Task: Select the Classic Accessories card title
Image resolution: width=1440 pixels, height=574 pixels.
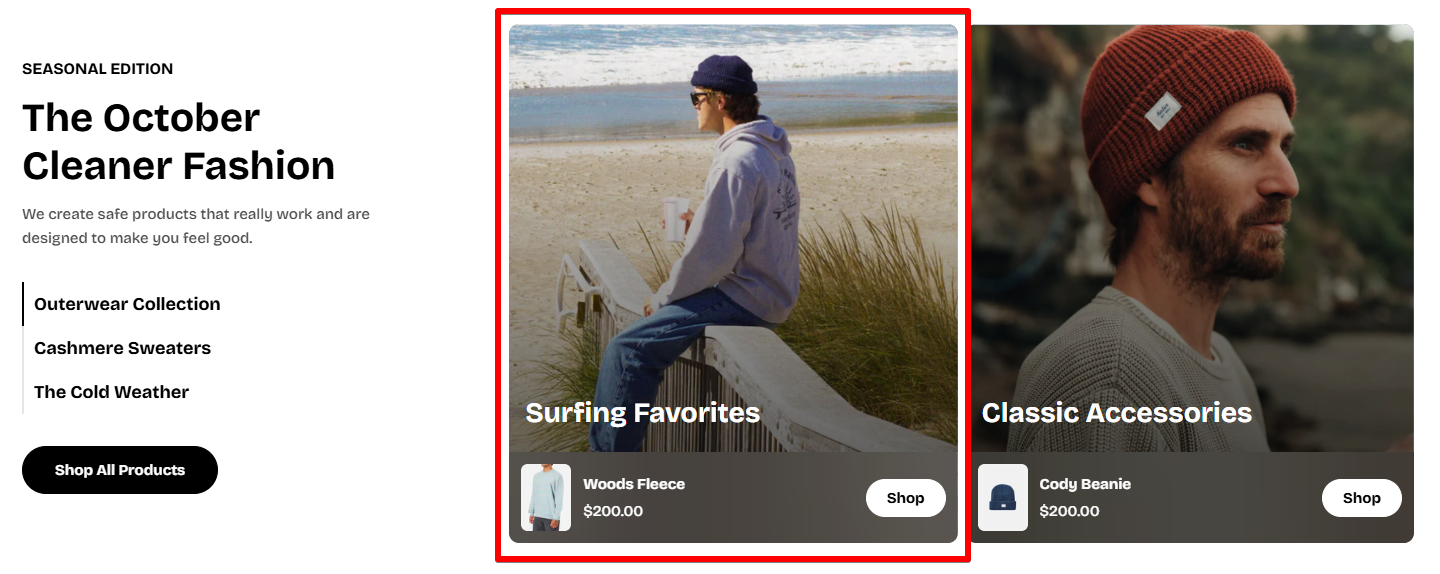Action: [x=1116, y=413]
